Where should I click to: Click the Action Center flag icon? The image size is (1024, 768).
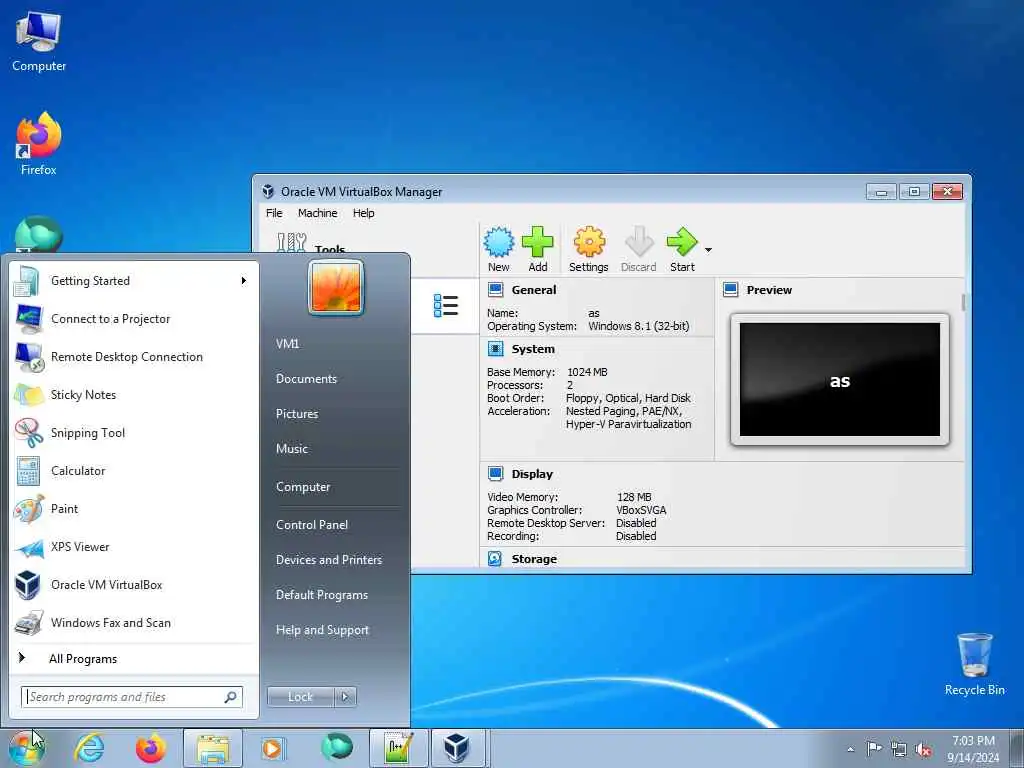pos(874,749)
